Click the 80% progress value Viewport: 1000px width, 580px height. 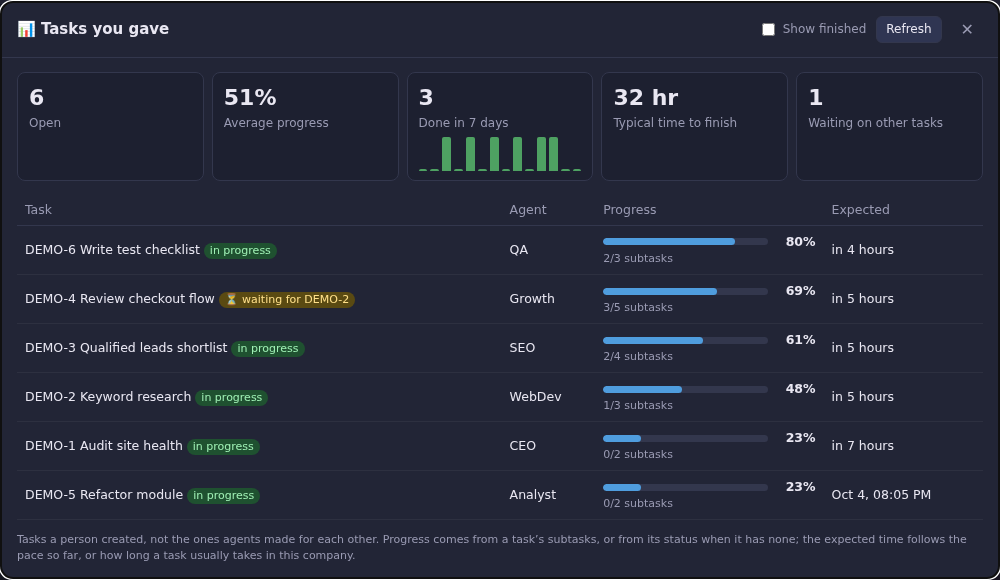point(800,242)
